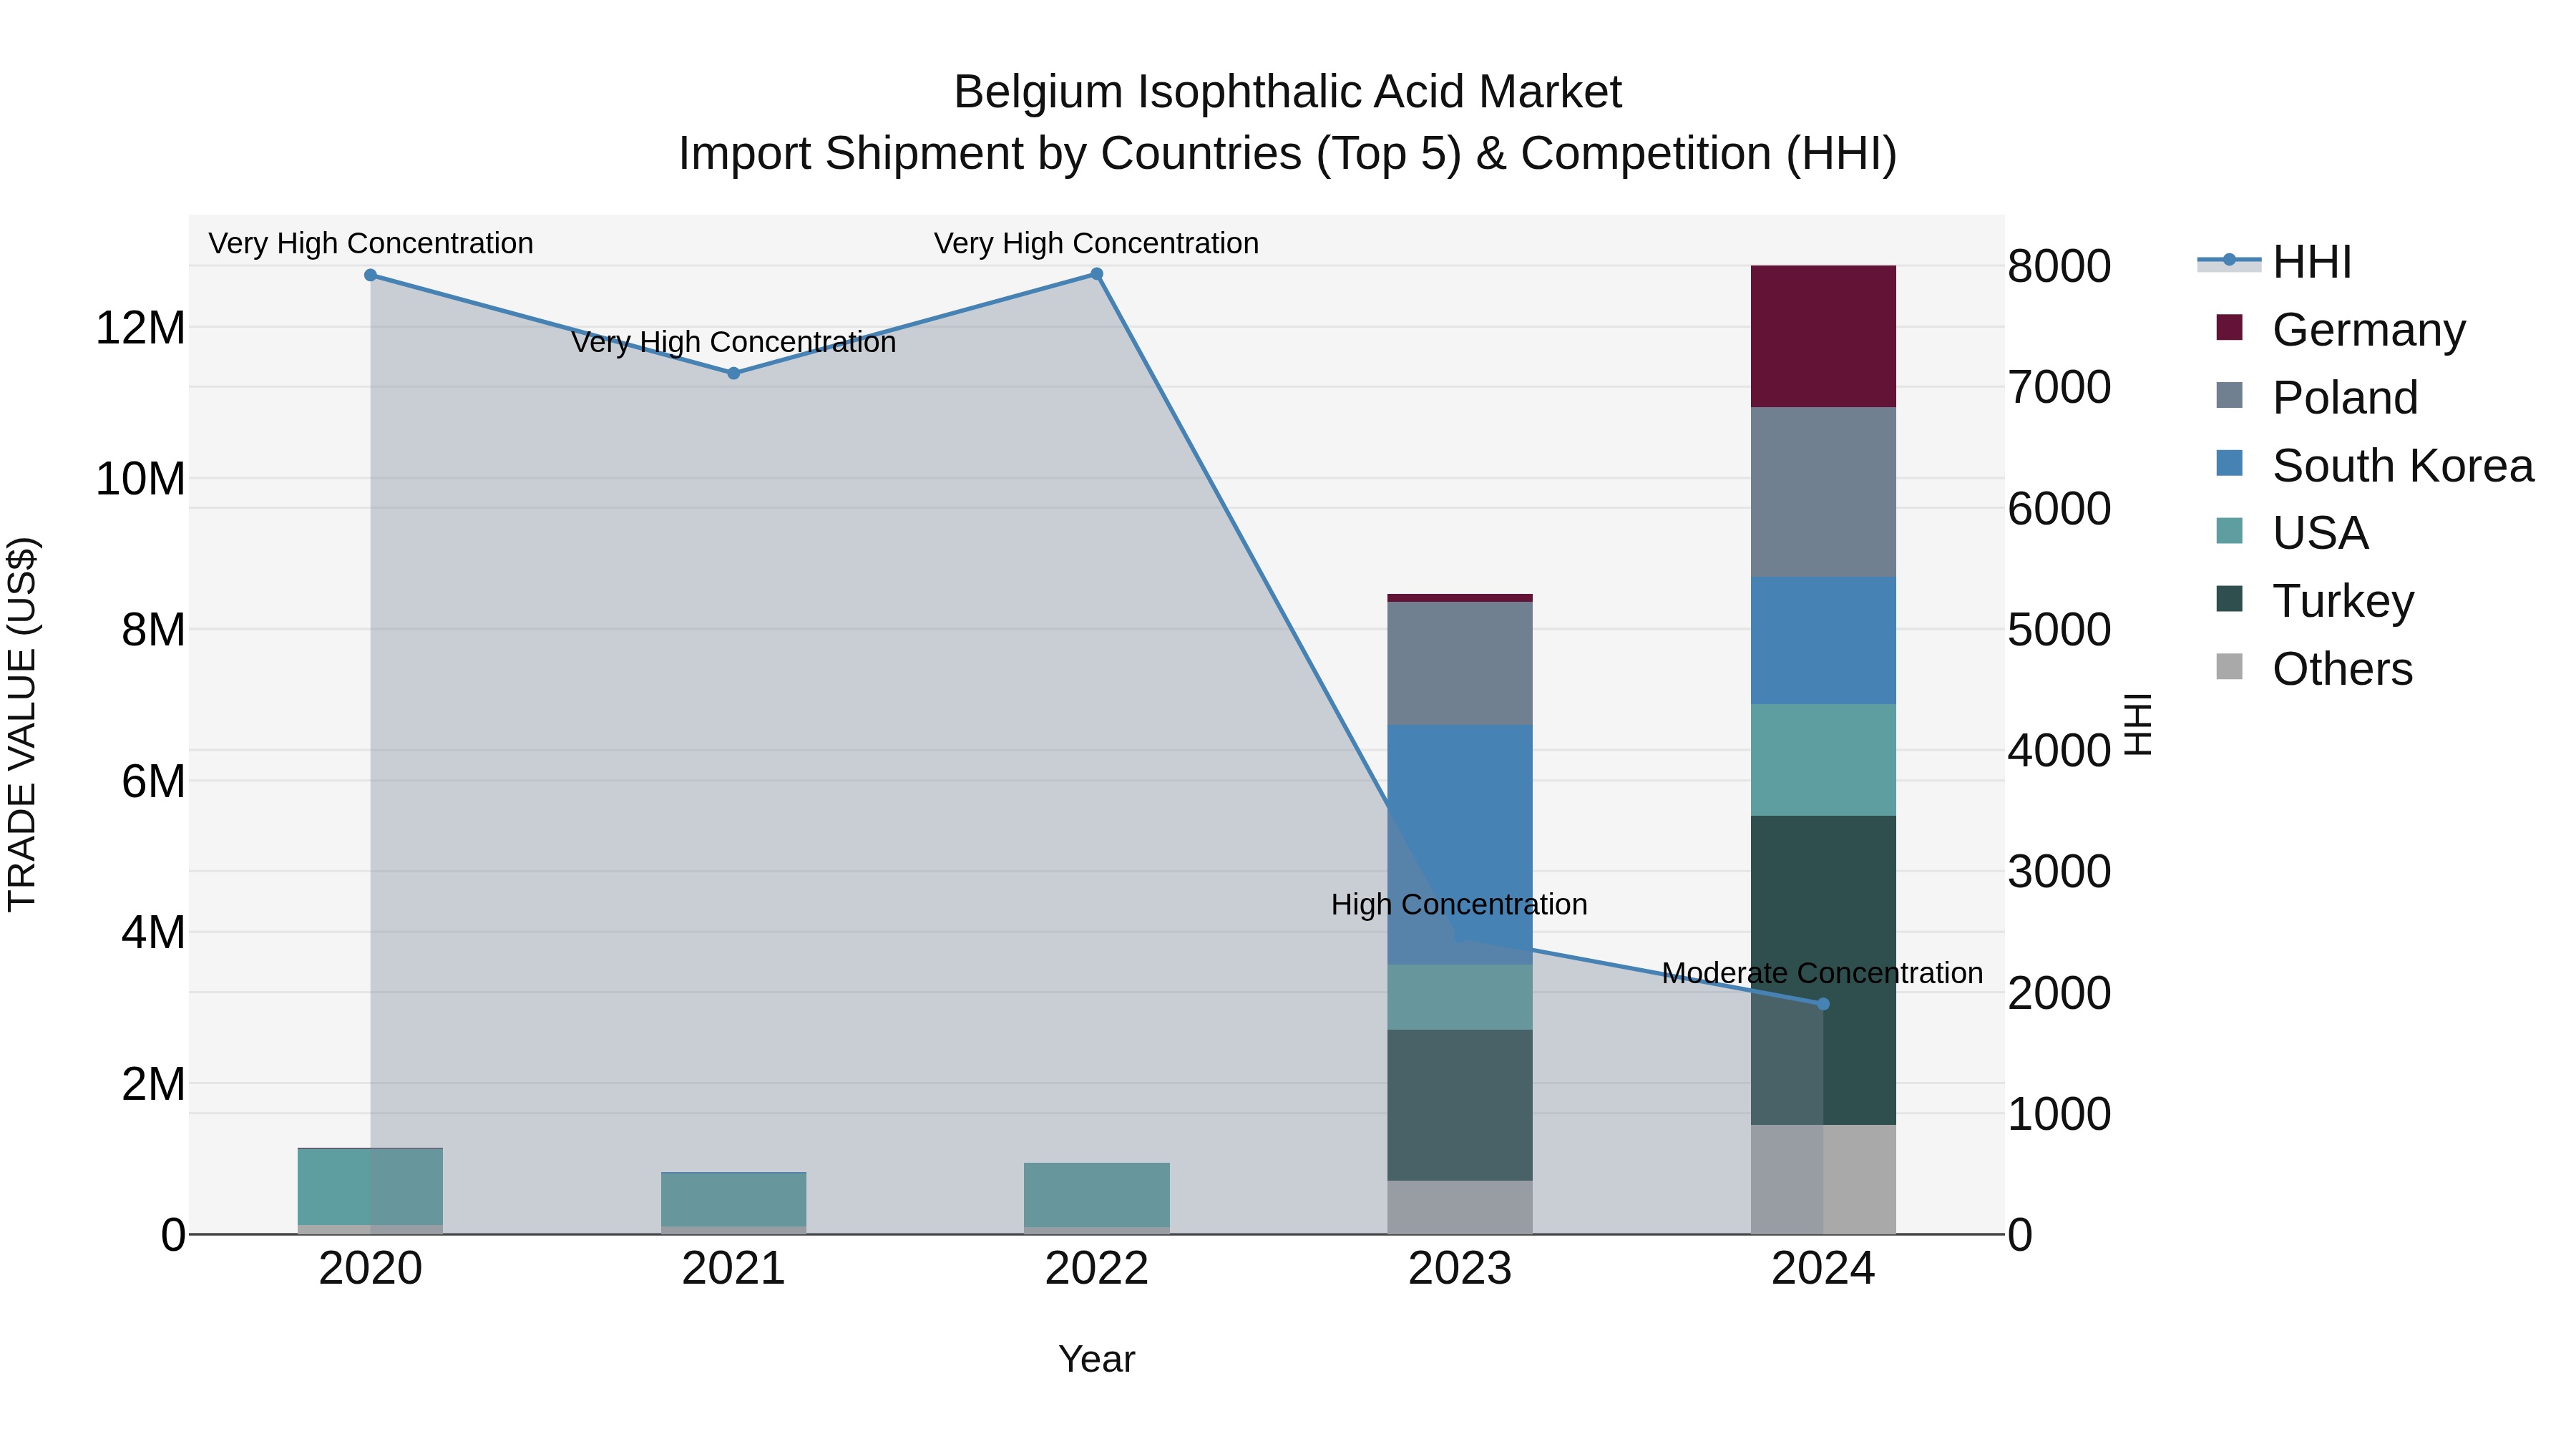Click the Turkey dark green legend swatch

[2229, 599]
